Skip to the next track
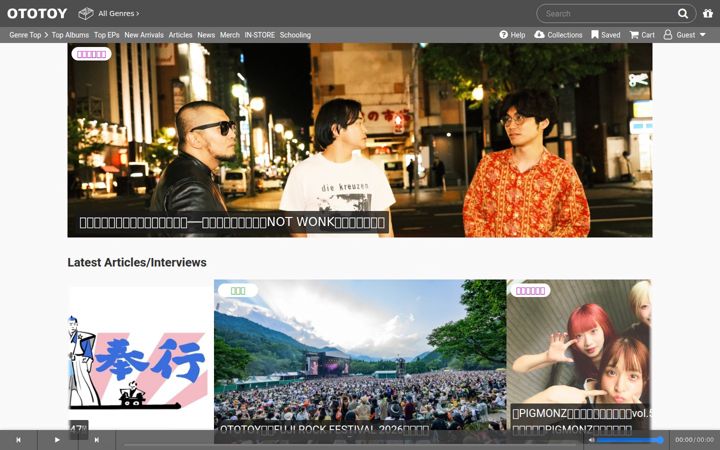This screenshot has width=720, height=450. click(x=96, y=440)
